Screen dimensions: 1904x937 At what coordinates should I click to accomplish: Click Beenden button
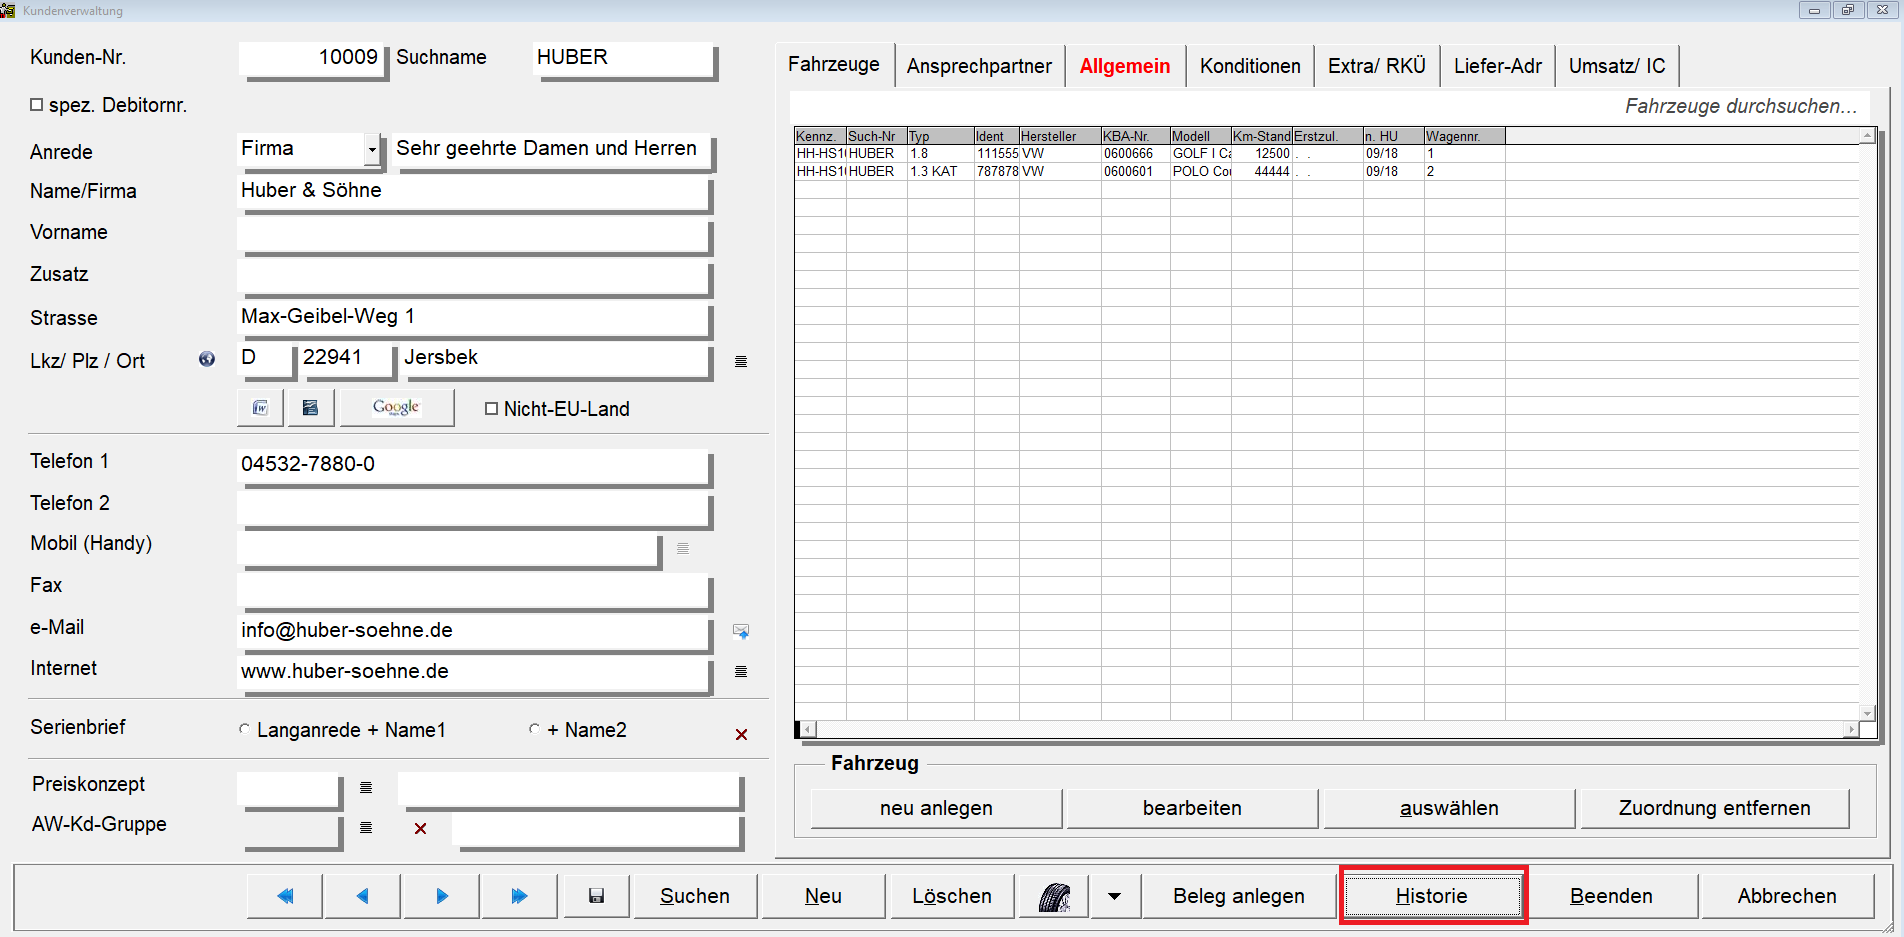coord(1611,896)
